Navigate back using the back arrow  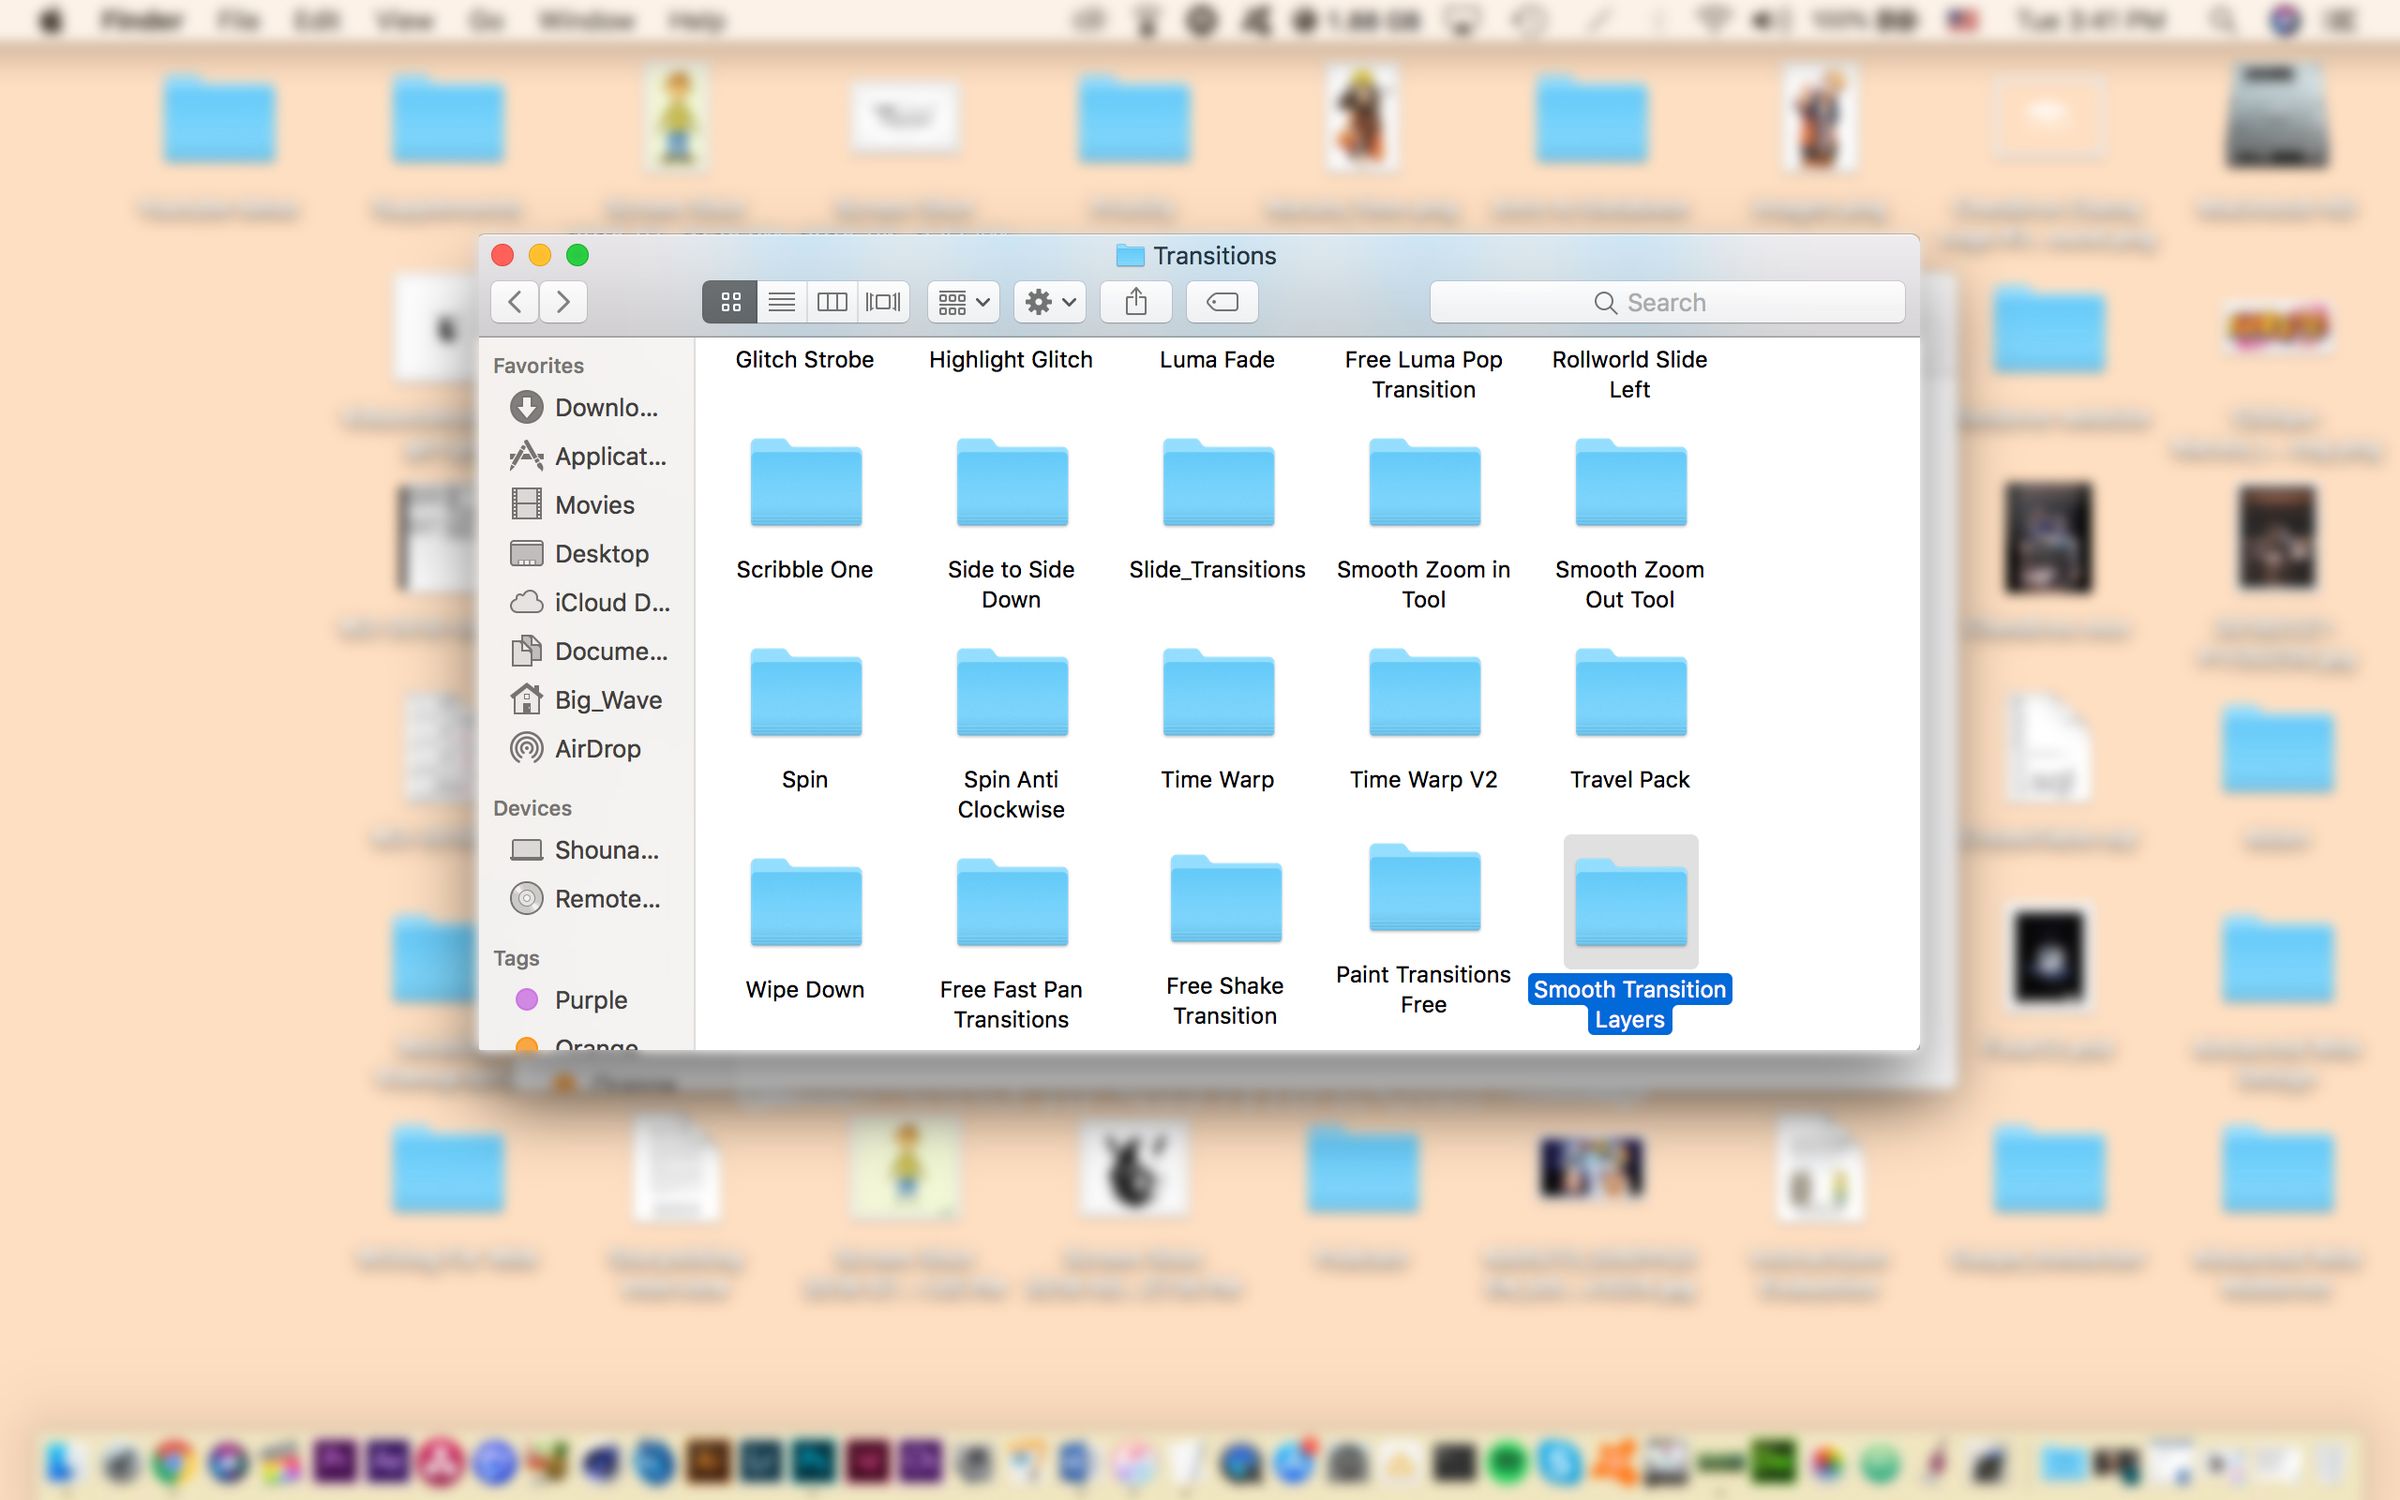click(x=513, y=302)
